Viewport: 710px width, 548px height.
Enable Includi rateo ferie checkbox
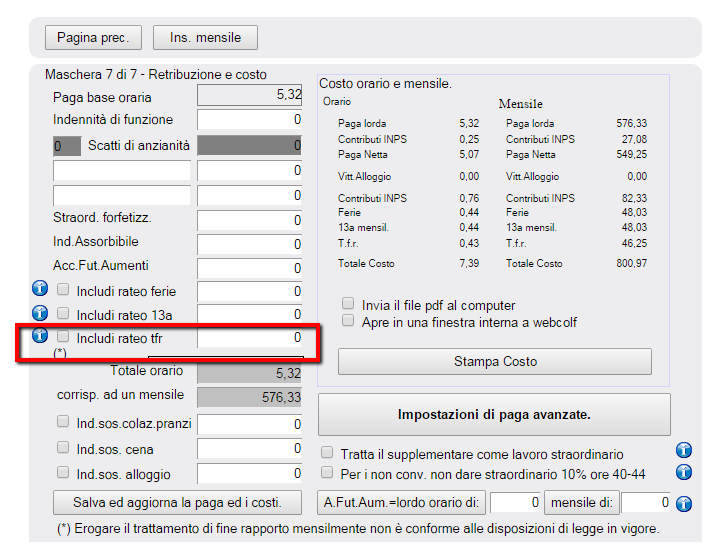tap(63, 291)
